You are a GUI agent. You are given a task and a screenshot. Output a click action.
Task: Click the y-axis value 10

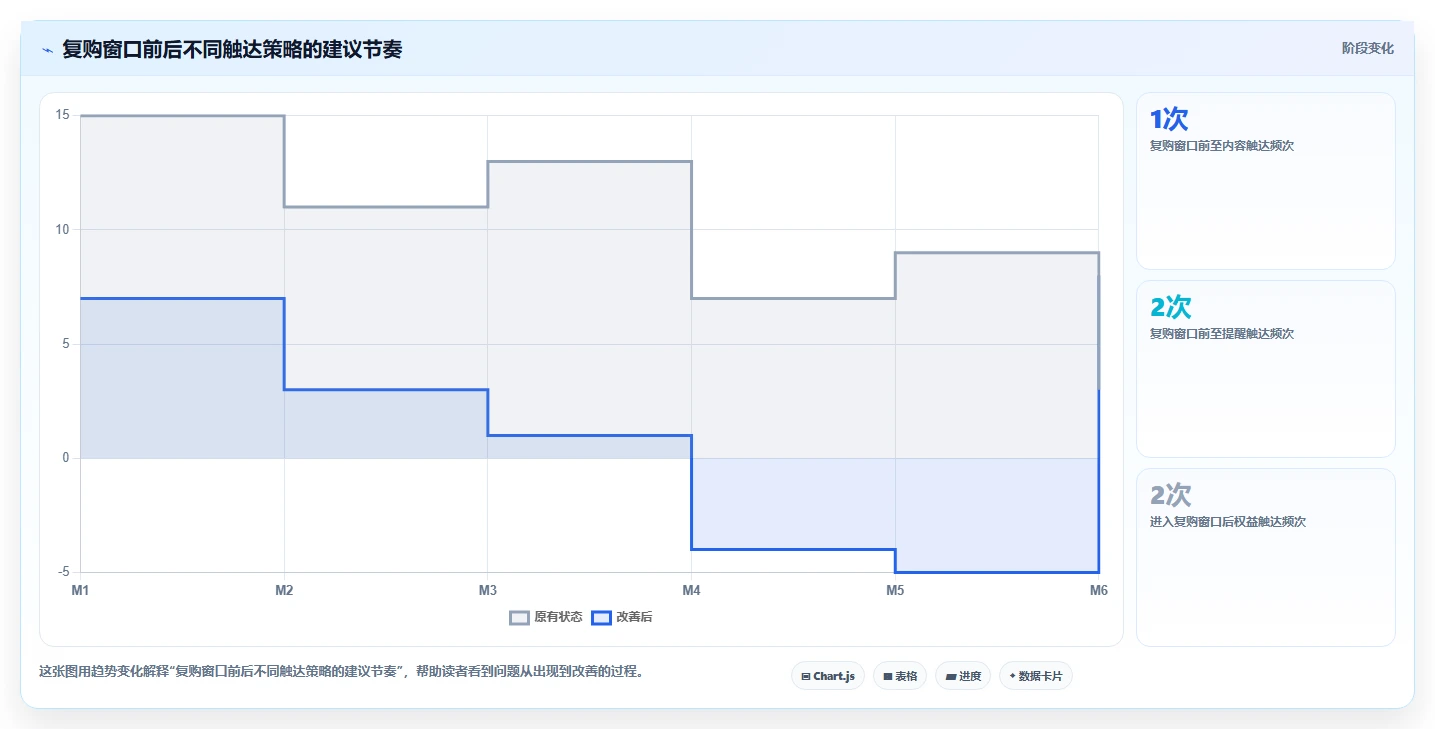(62, 229)
